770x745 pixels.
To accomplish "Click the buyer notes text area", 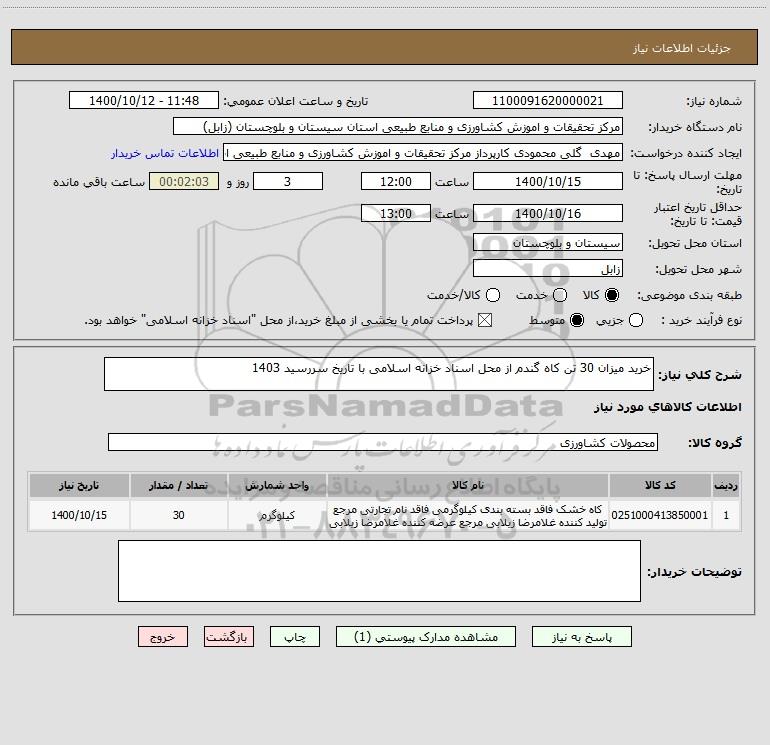I will (x=379, y=571).
